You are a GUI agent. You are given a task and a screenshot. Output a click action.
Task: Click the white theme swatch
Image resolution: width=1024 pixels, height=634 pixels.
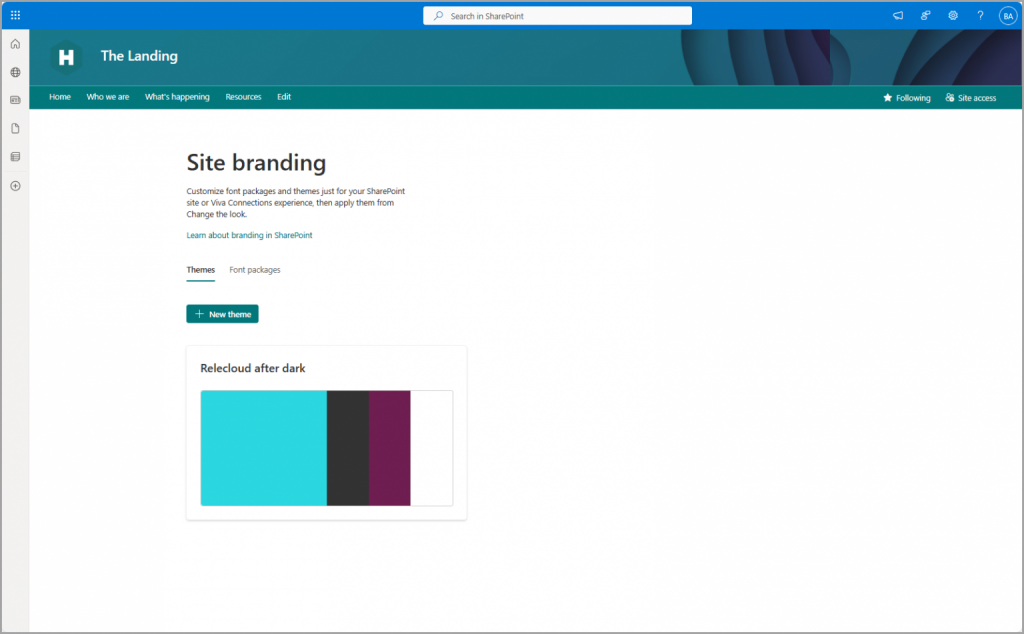point(432,448)
